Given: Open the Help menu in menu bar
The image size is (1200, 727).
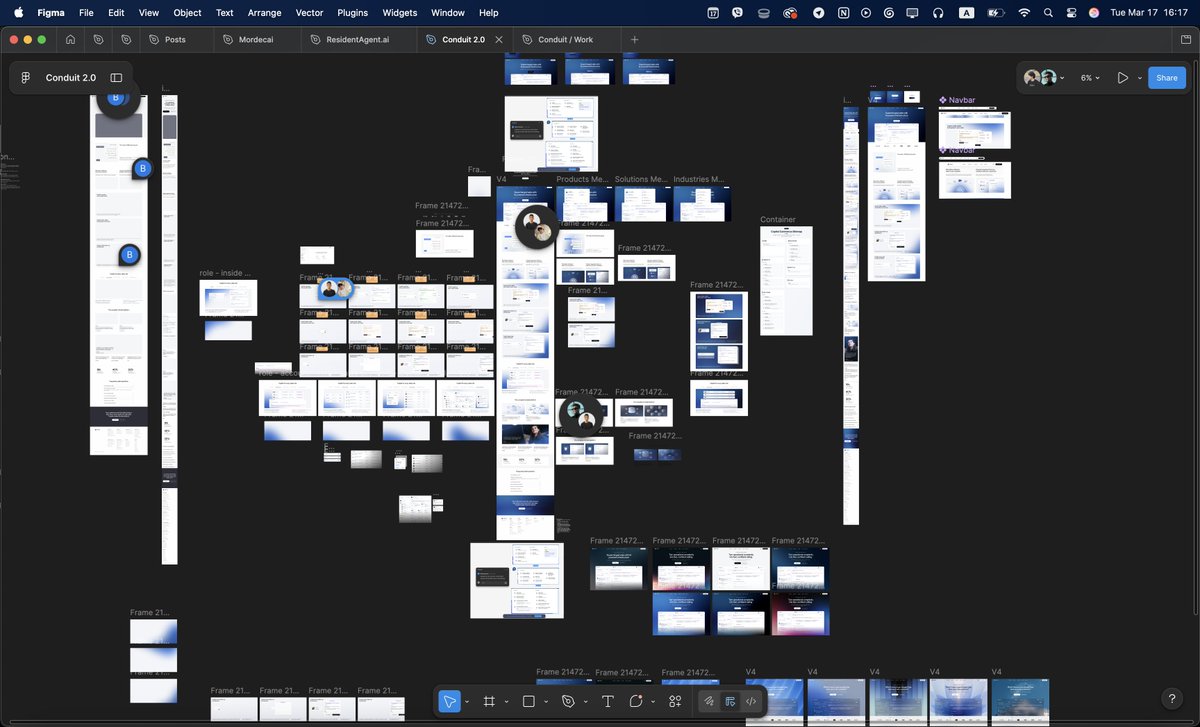Looking at the screenshot, I should pos(489,13).
